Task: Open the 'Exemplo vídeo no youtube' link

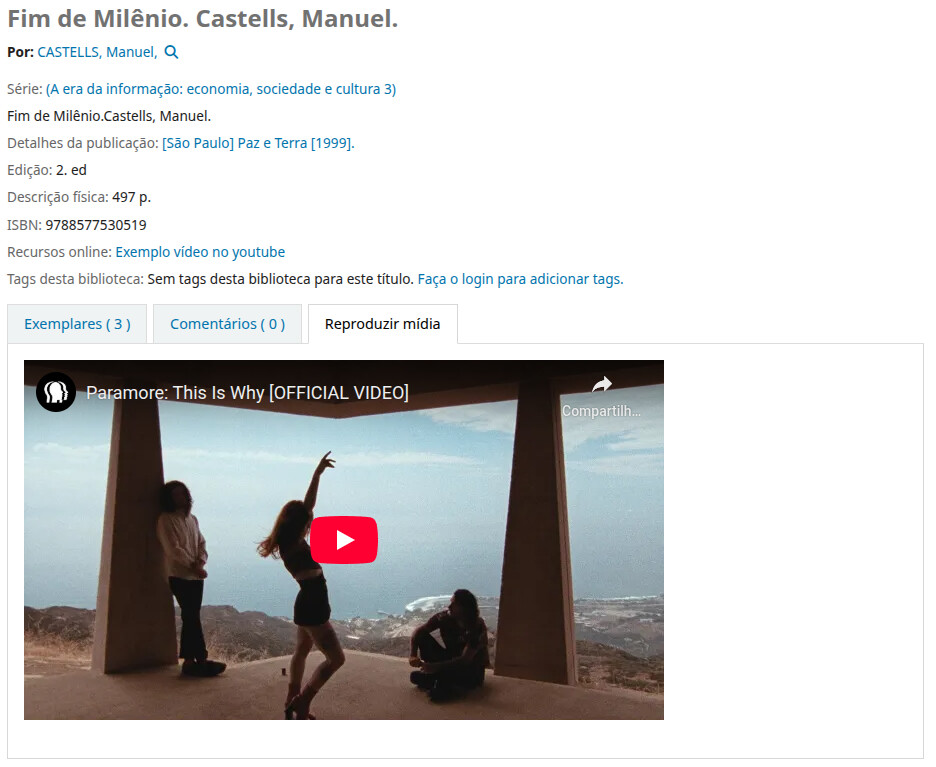Action: (200, 252)
